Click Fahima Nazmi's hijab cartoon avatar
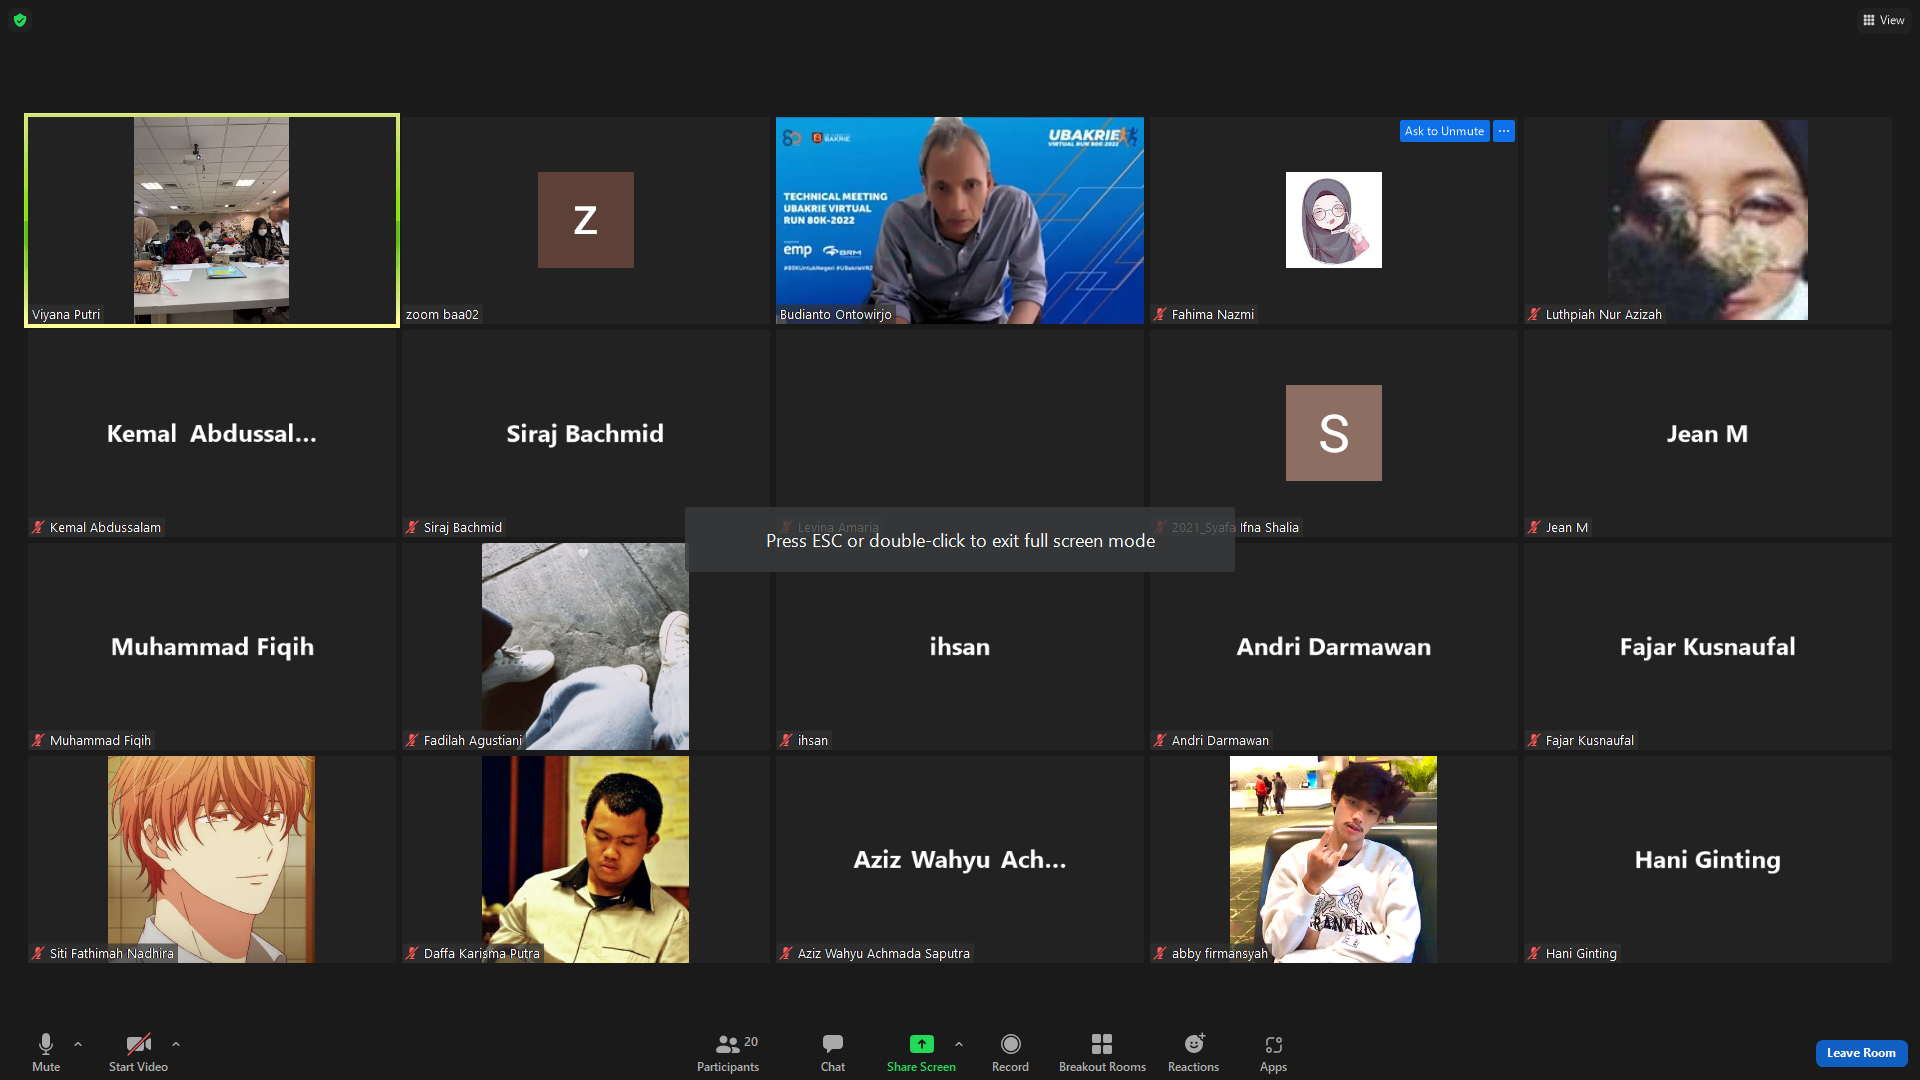Viewport: 1920px width, 1080px height. pyautogui.click(x=1334, y=220)
